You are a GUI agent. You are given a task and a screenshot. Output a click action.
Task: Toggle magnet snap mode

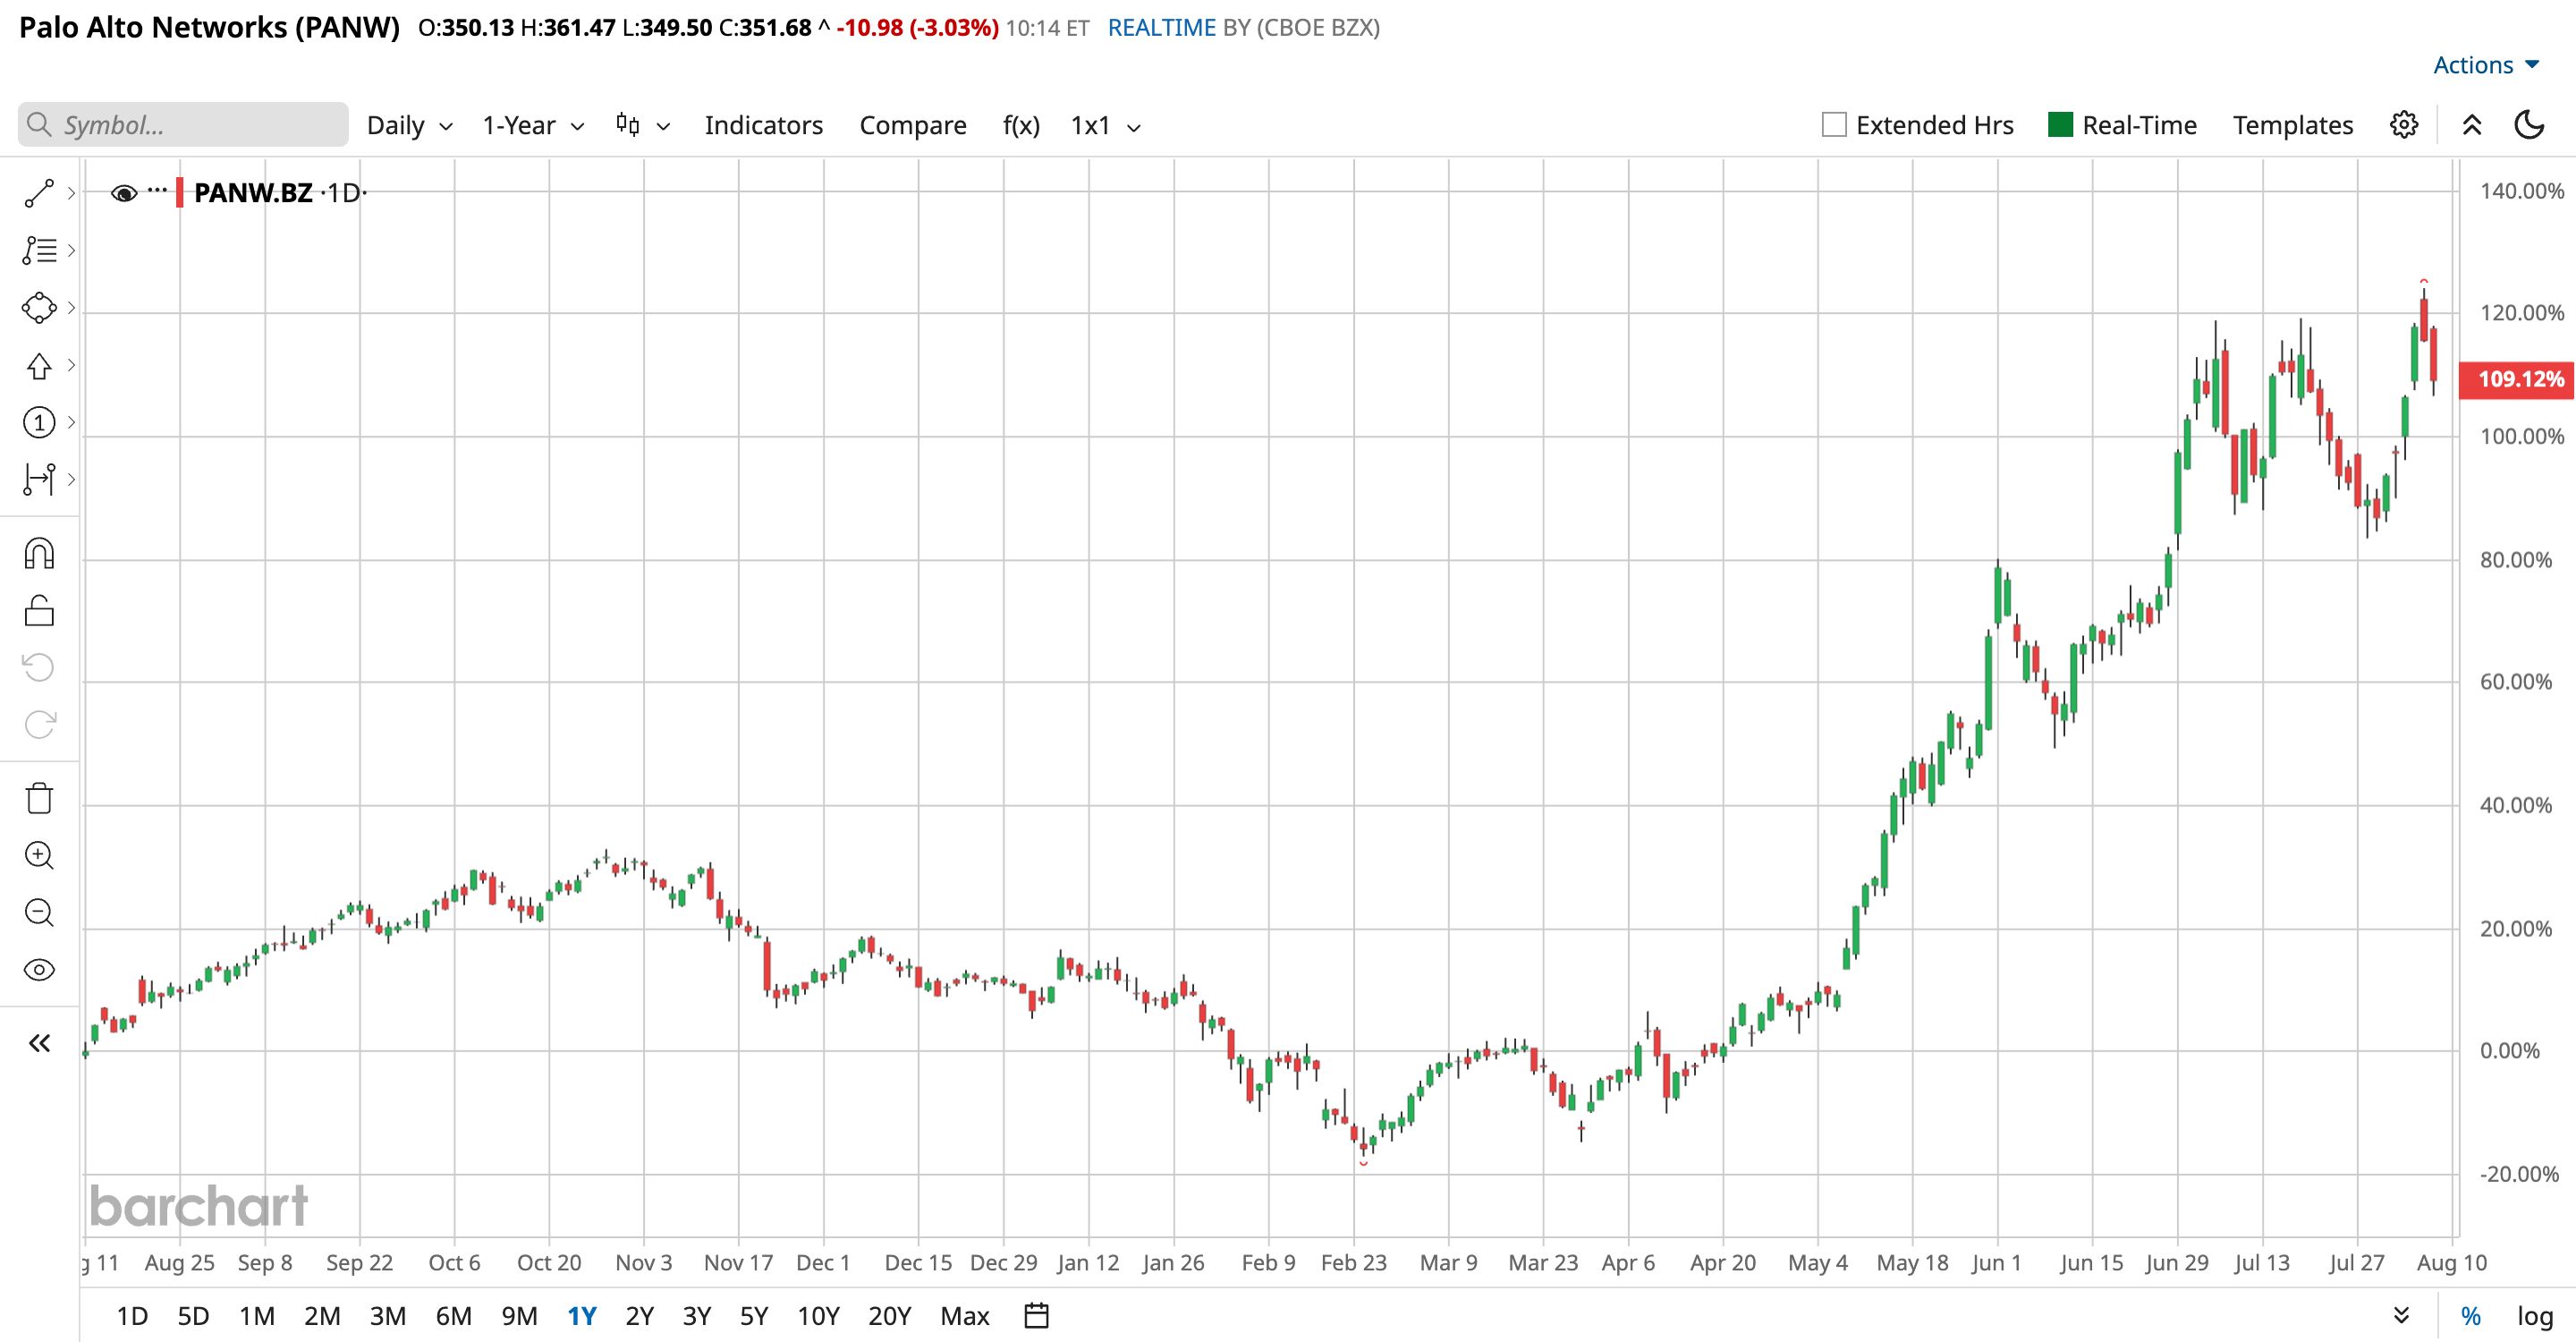pyautogui.click(x=39, y=554)
